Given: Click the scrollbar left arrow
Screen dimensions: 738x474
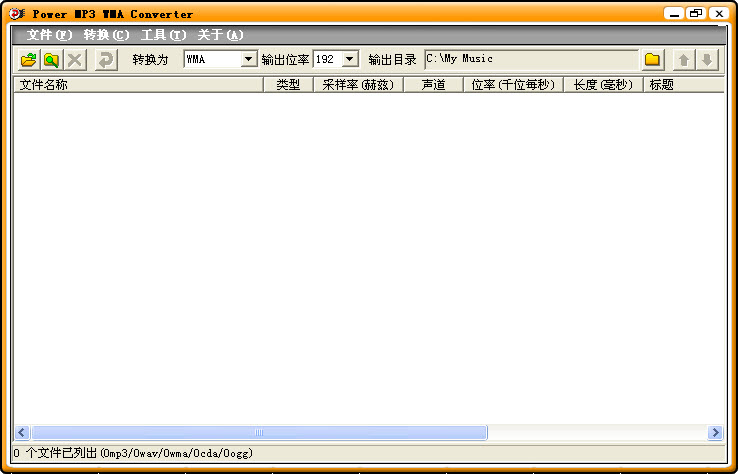Looking at the screenshot, I should [x=22, y=432].
